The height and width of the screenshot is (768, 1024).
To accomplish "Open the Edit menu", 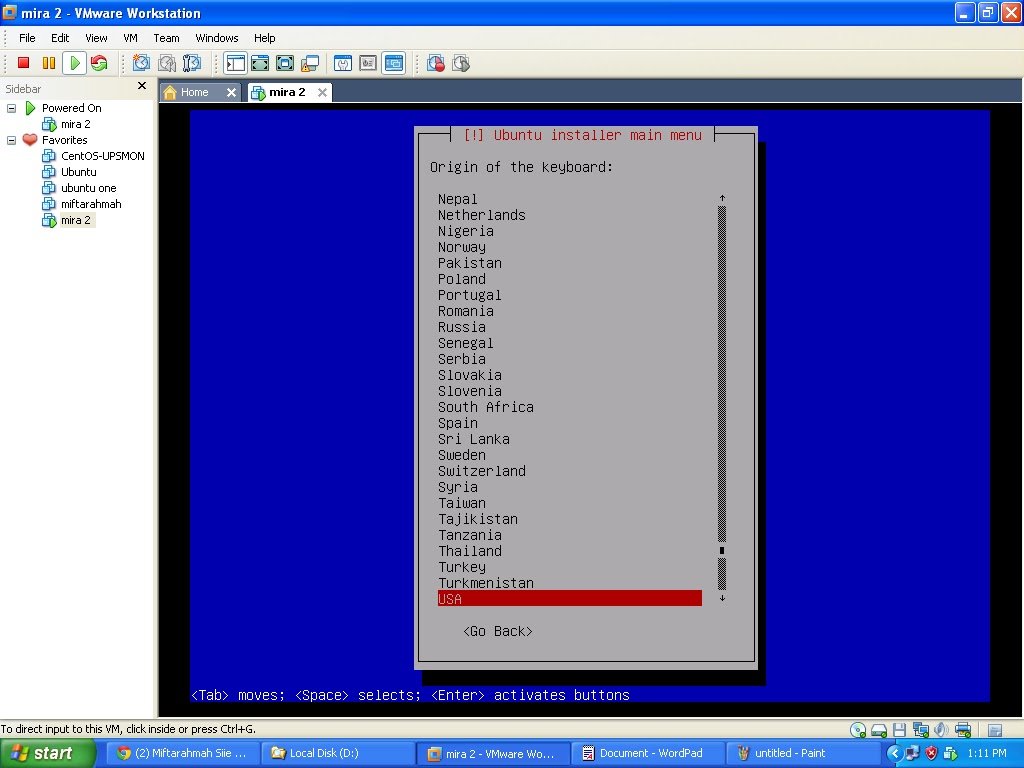I will [60, 38].
